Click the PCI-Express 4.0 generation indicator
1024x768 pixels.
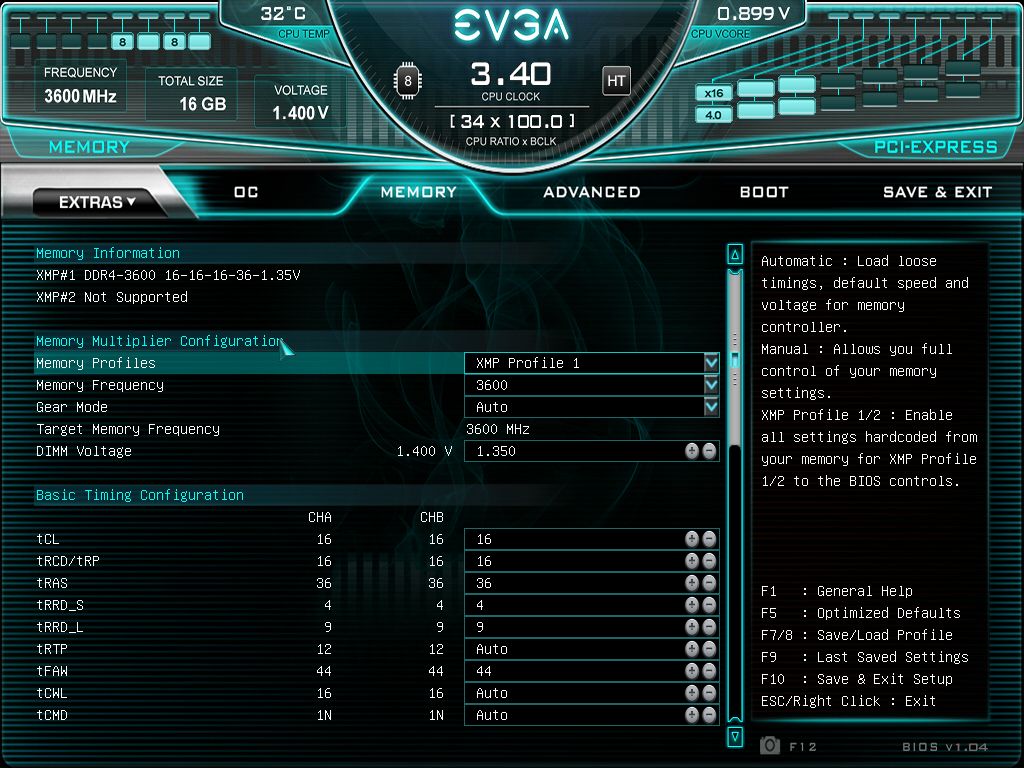(713, 115)
